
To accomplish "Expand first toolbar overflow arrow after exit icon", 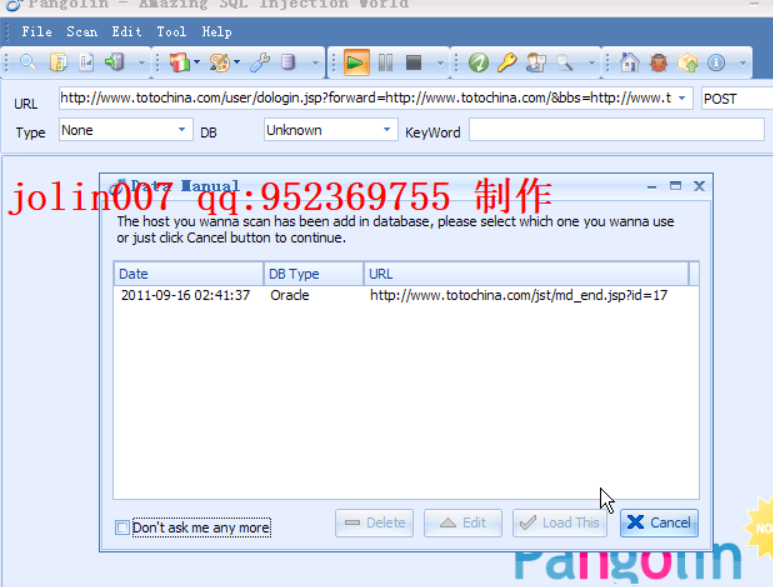I will coord(141,63).
